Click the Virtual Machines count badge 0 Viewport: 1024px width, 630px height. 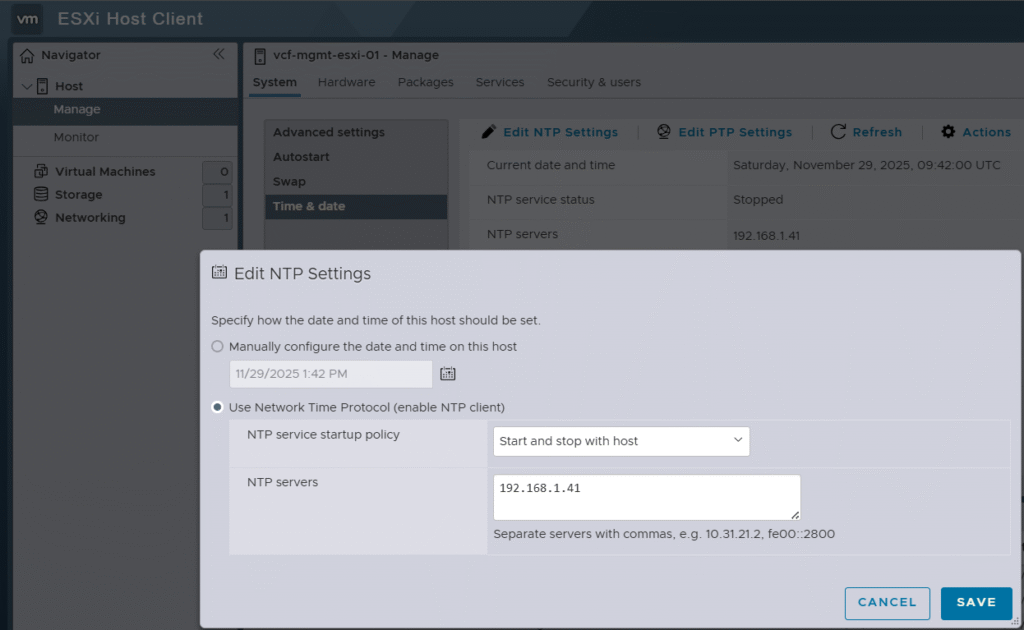coord(217,172)
